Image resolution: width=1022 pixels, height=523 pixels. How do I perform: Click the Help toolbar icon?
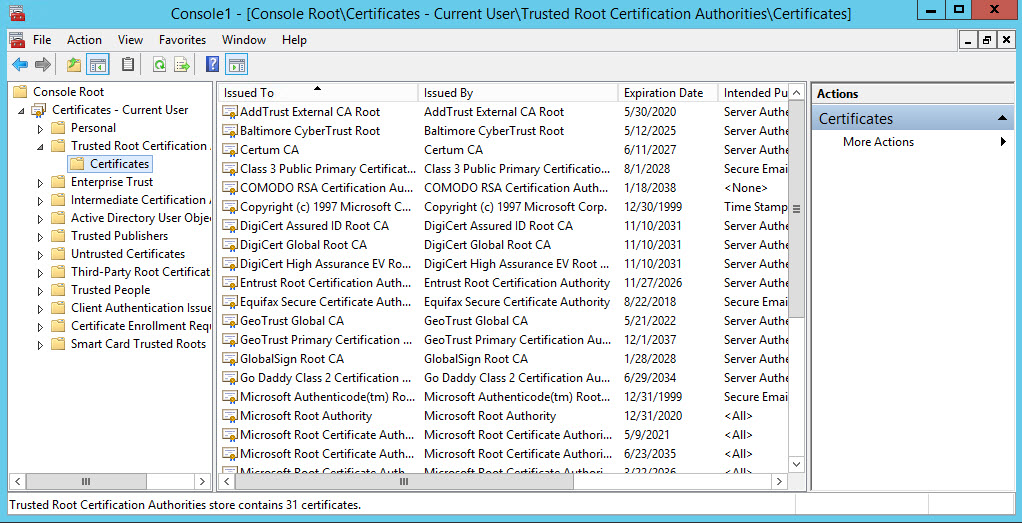(212, 65)
